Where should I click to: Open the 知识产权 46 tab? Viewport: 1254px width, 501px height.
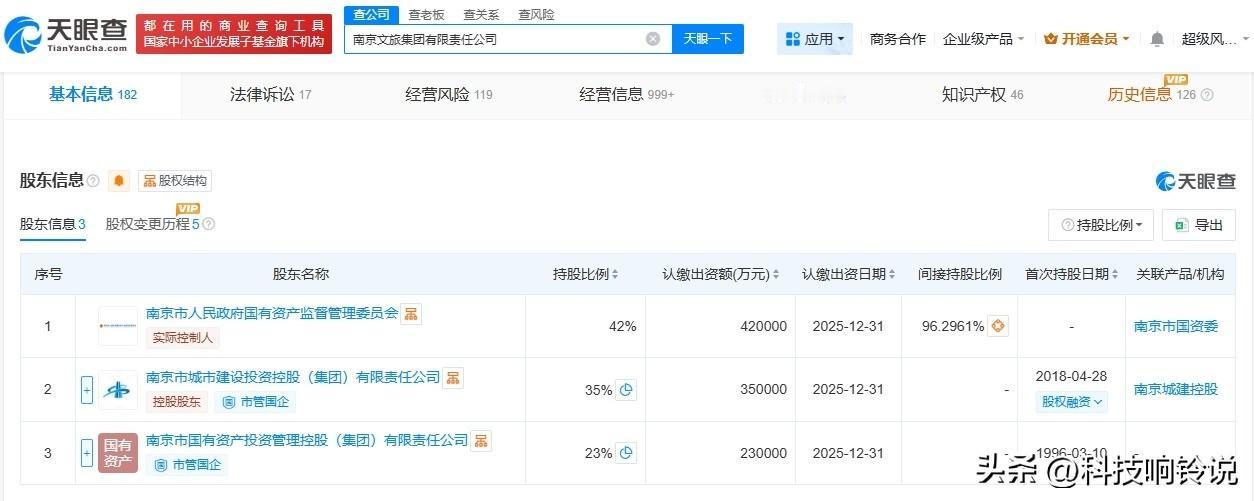(982, 94)
